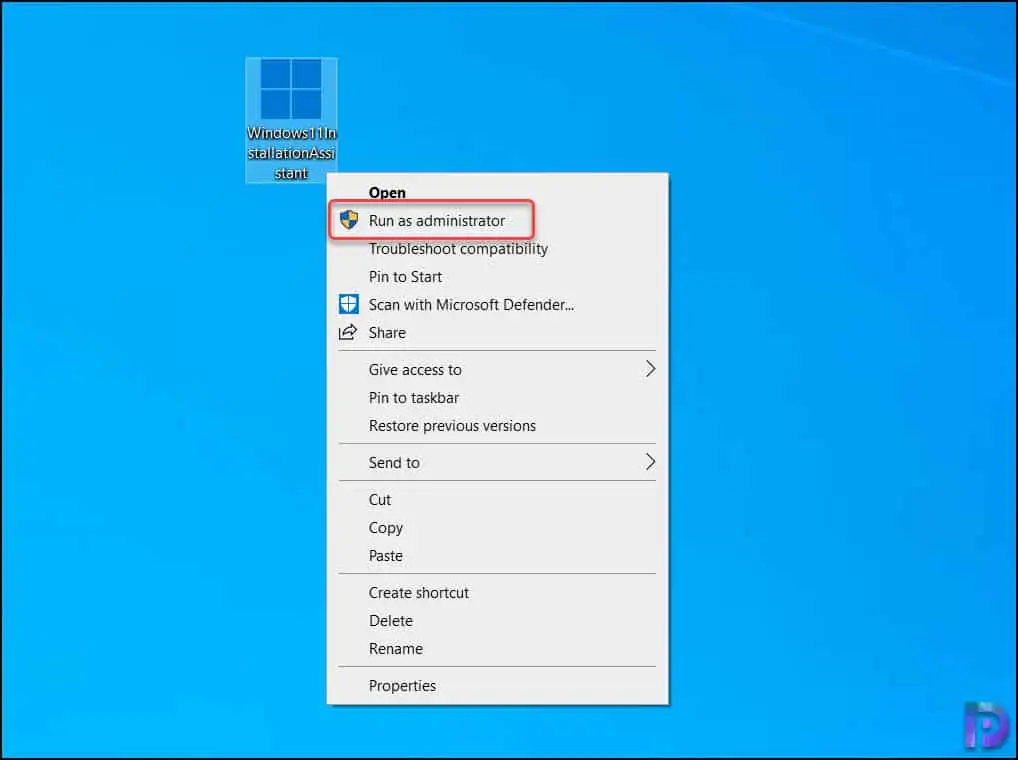
Task: Click the Windows11InstallationAssistant file name label
Action: [x=292, y=153]
